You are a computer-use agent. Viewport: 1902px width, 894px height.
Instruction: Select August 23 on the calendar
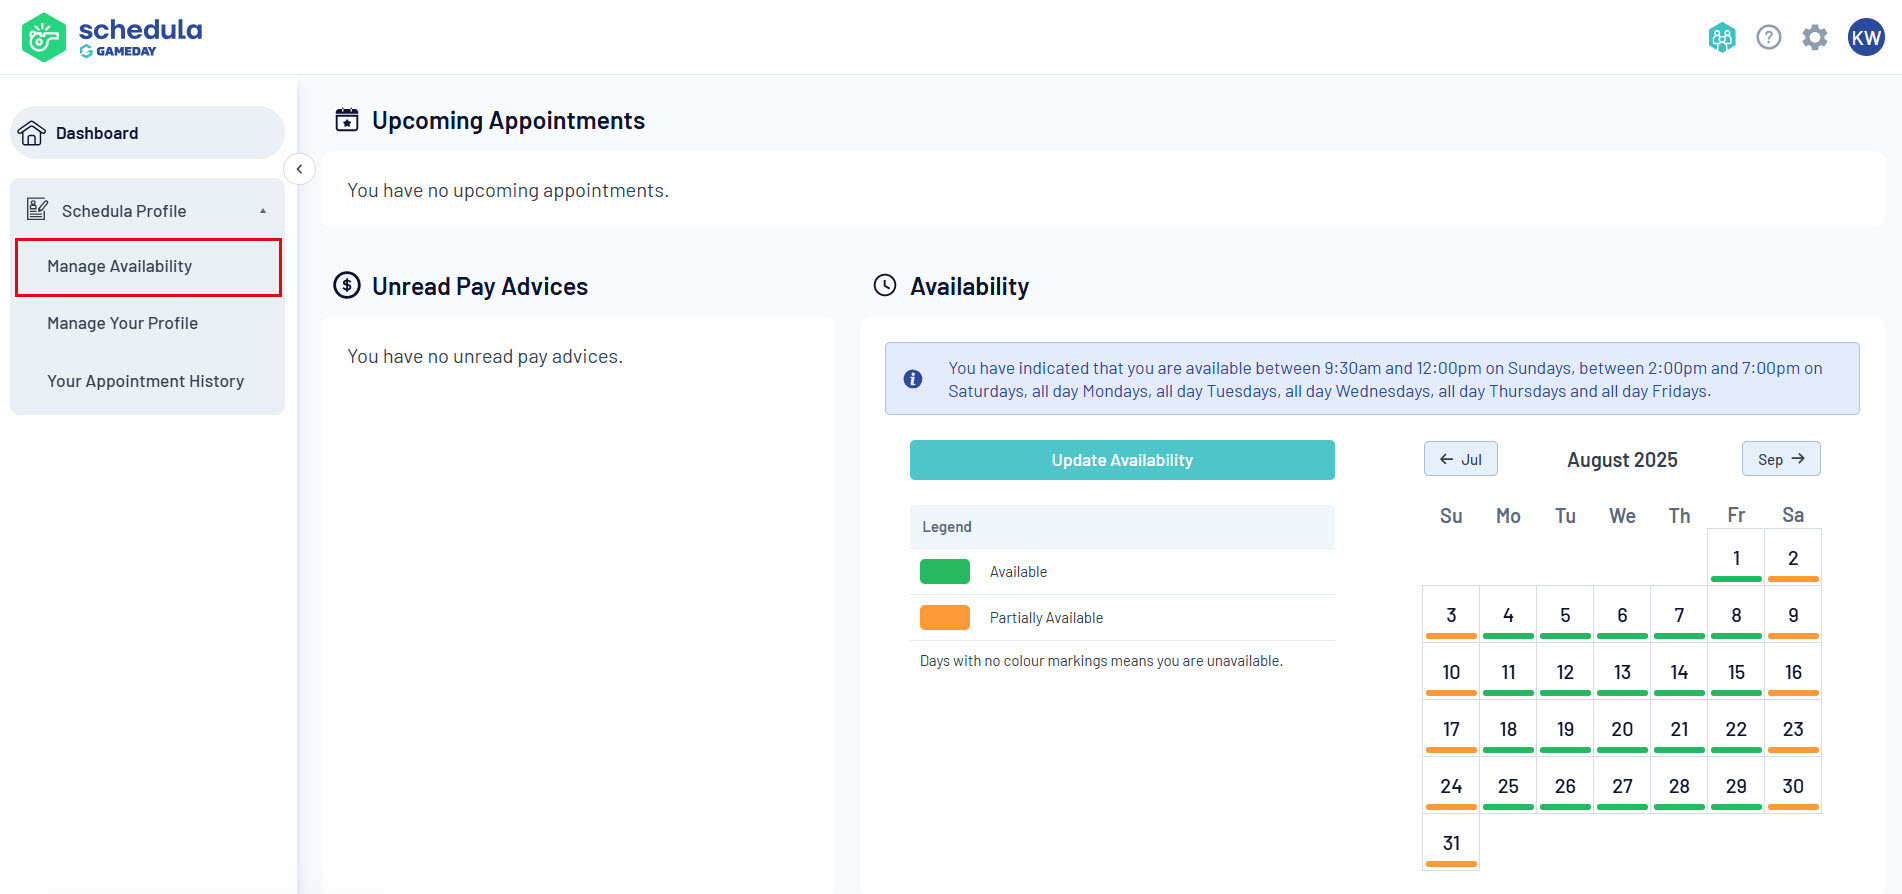click(x=1793, y=729)
